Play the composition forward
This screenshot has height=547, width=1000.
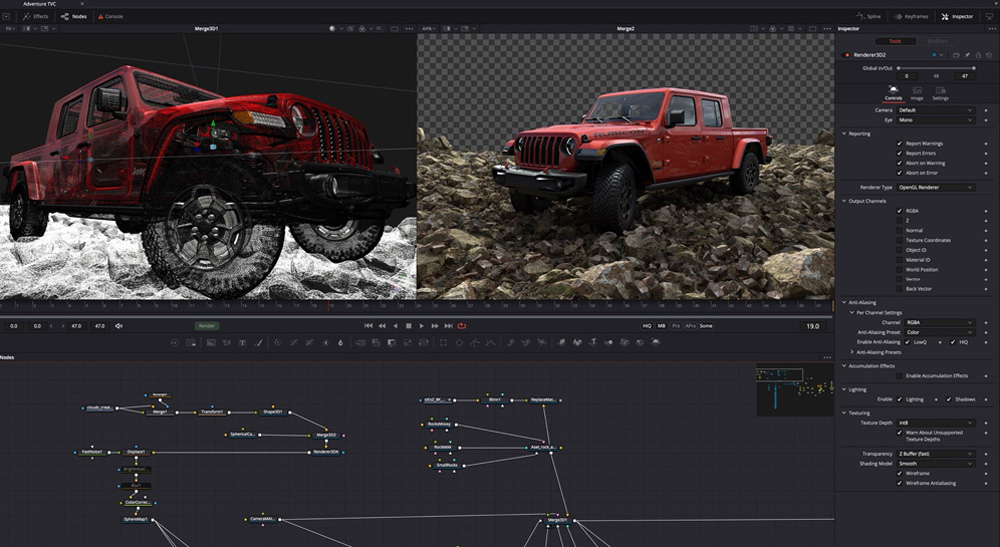point(422,326)
